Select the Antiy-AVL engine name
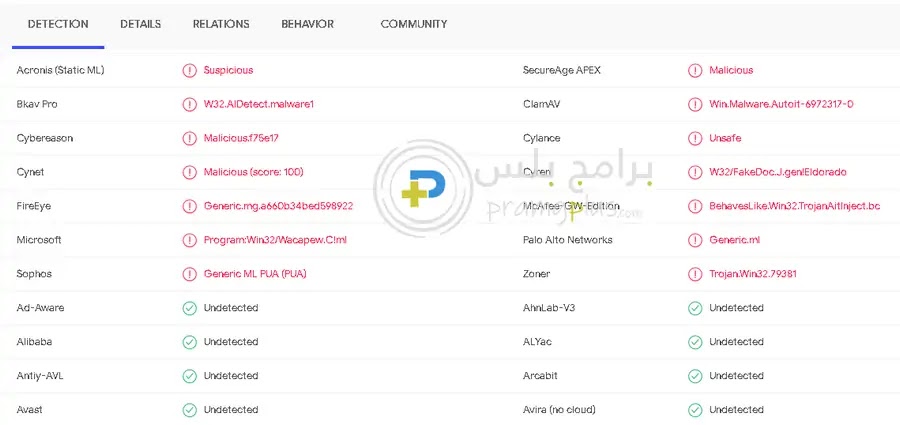 (x=40, y=375)
